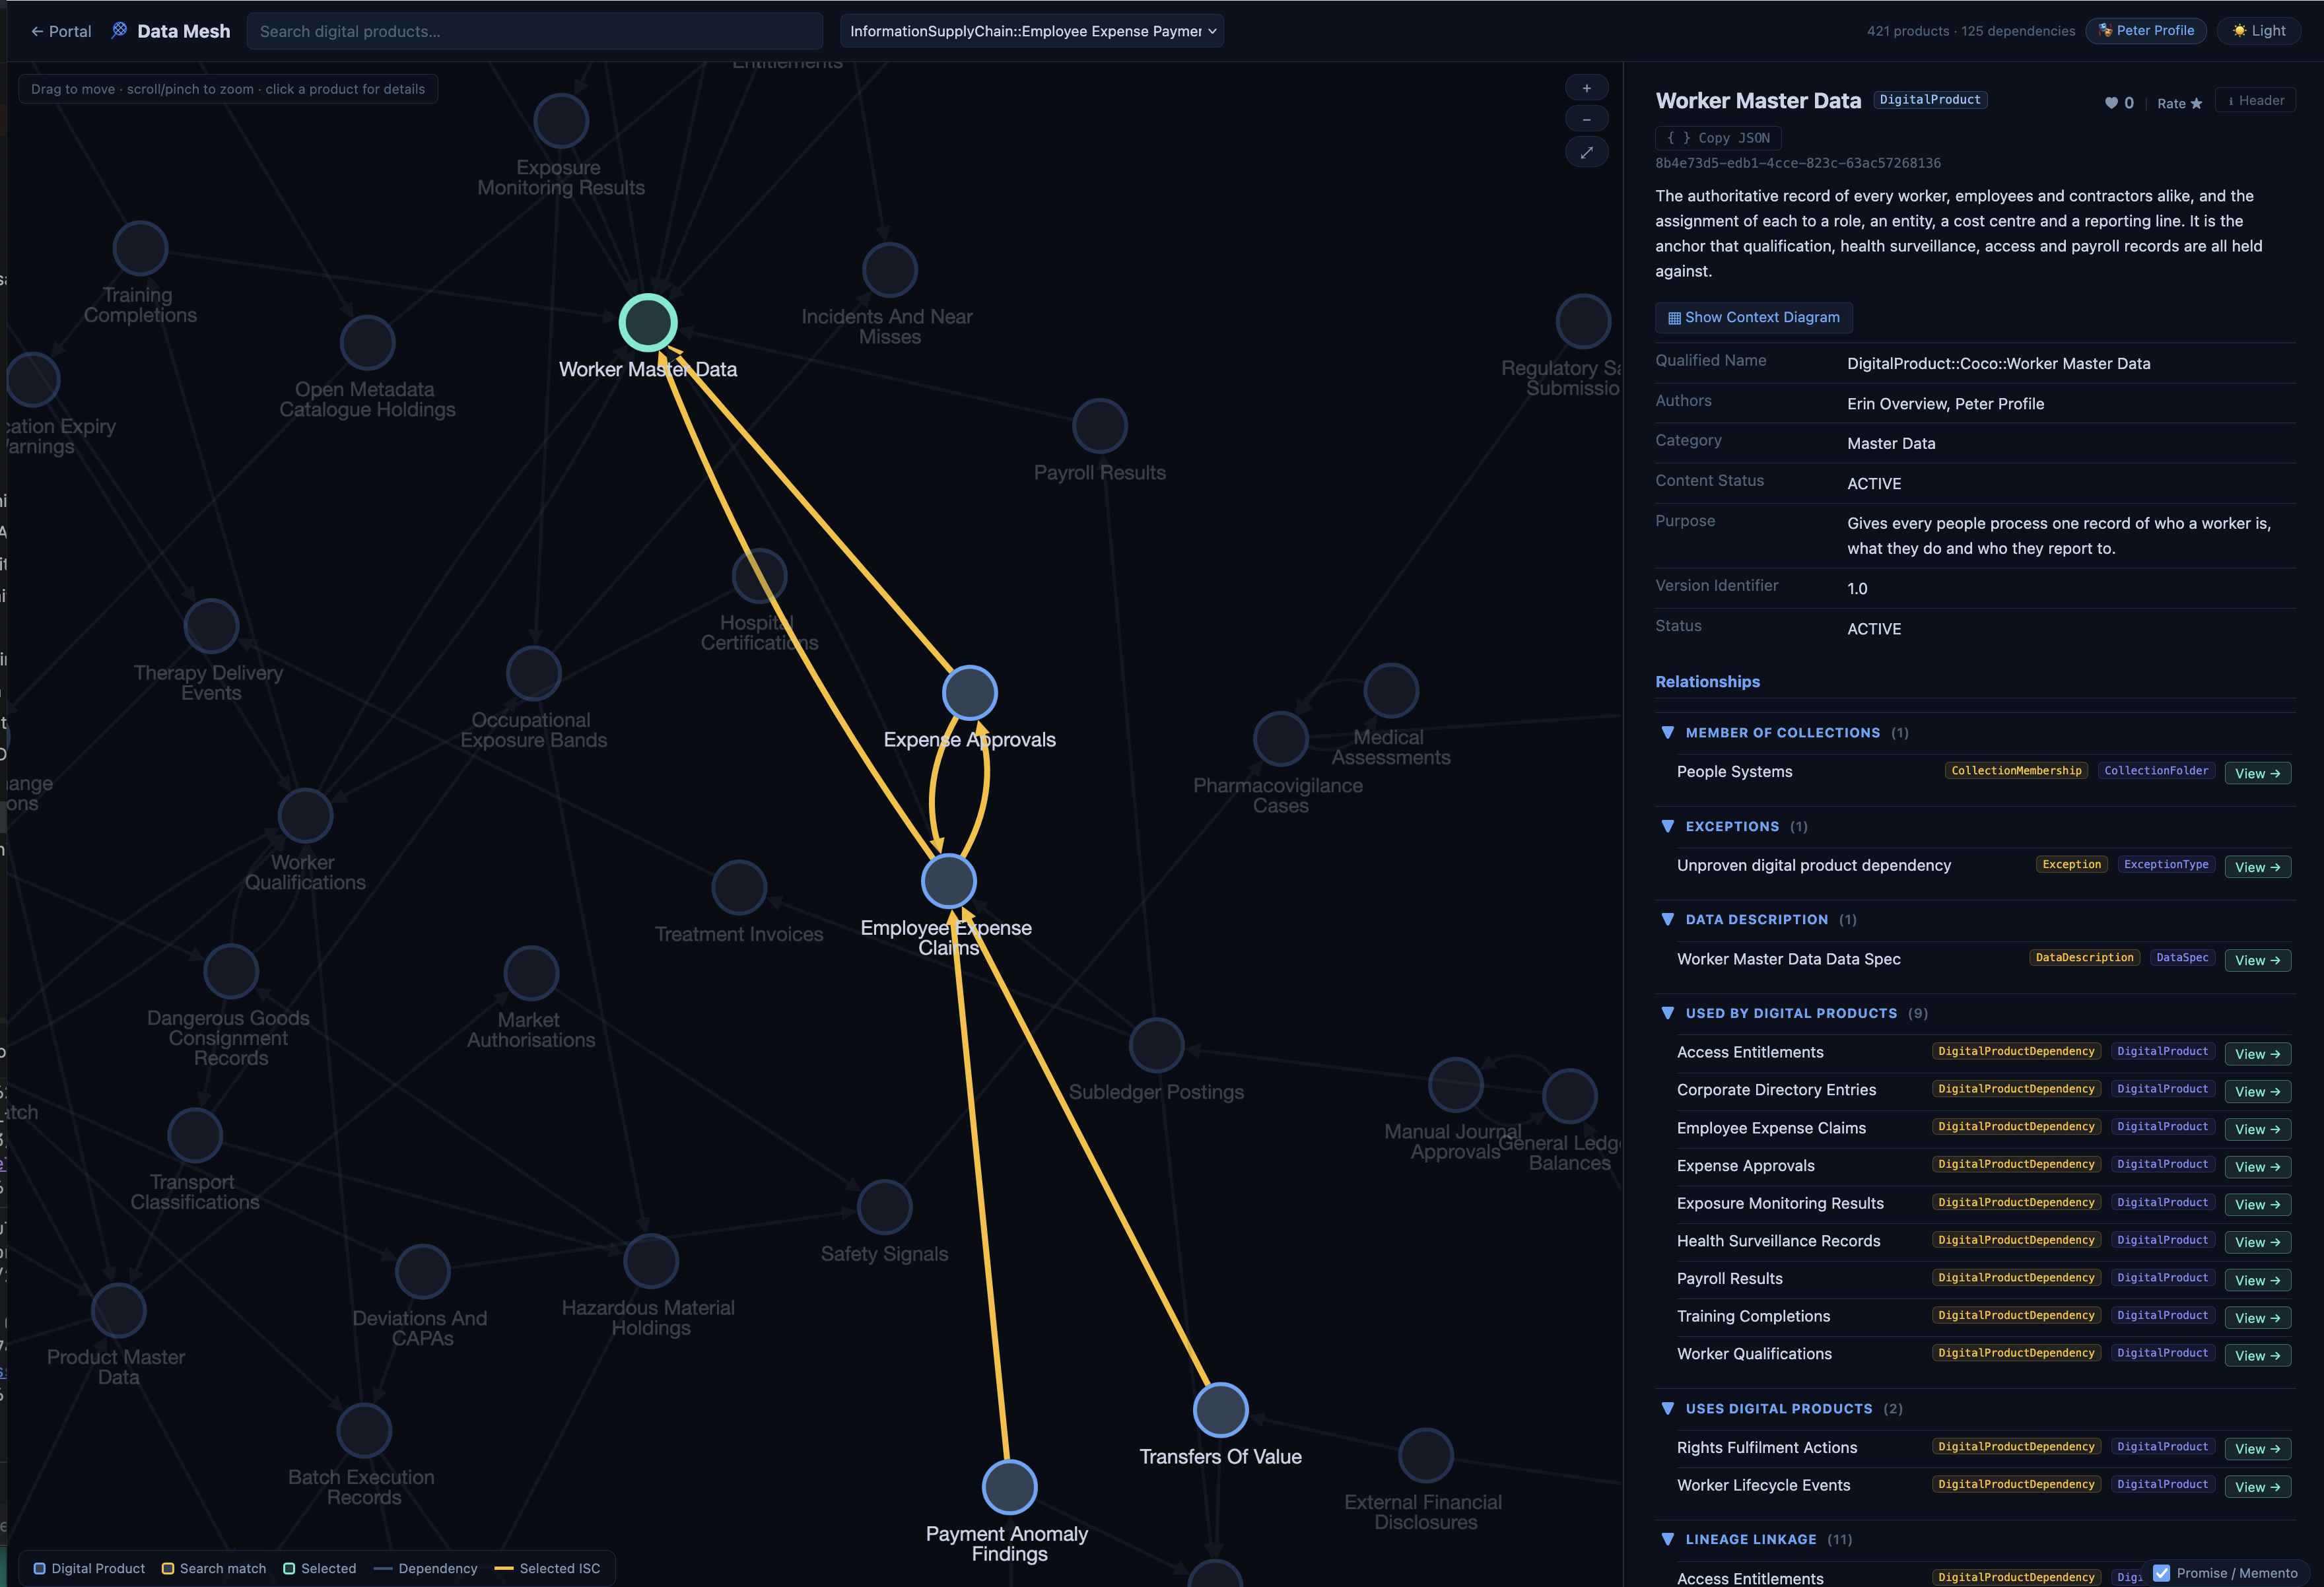This screenshot has height=1587, width=2324.
Task: Select the Payment Anomaly Findings node circle
Action: click(x=1009, y=1487)
